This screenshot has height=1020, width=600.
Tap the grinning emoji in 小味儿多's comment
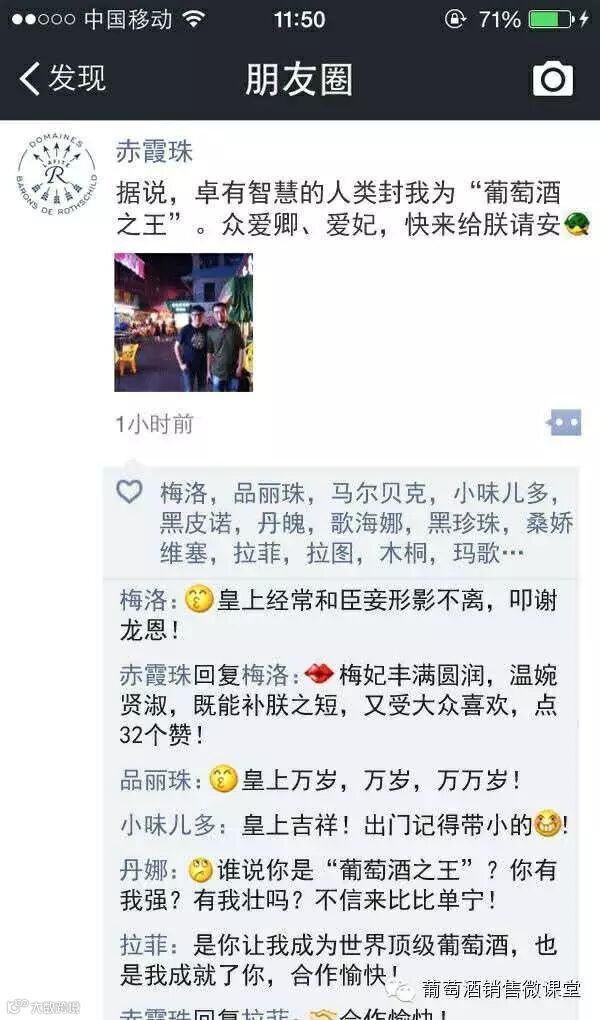pyautogui.click(x=547, y=825)
